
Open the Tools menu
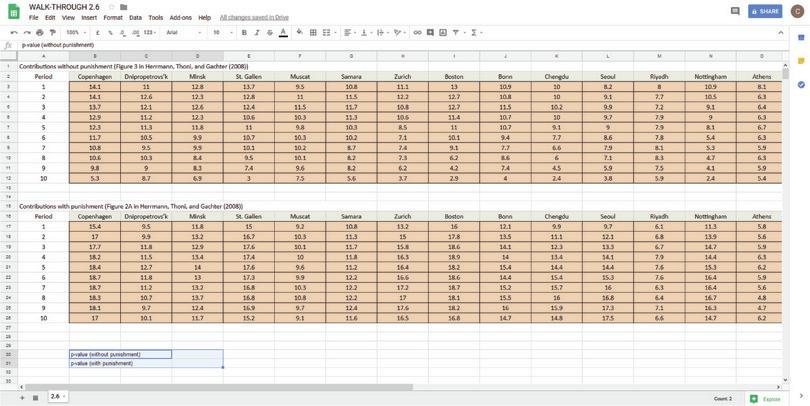pyautogui.click(x=155, y=18)
